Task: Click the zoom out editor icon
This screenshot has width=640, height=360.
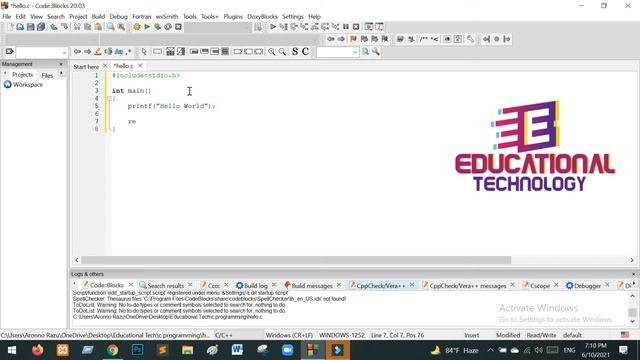Action: click(x=282, y=52)
